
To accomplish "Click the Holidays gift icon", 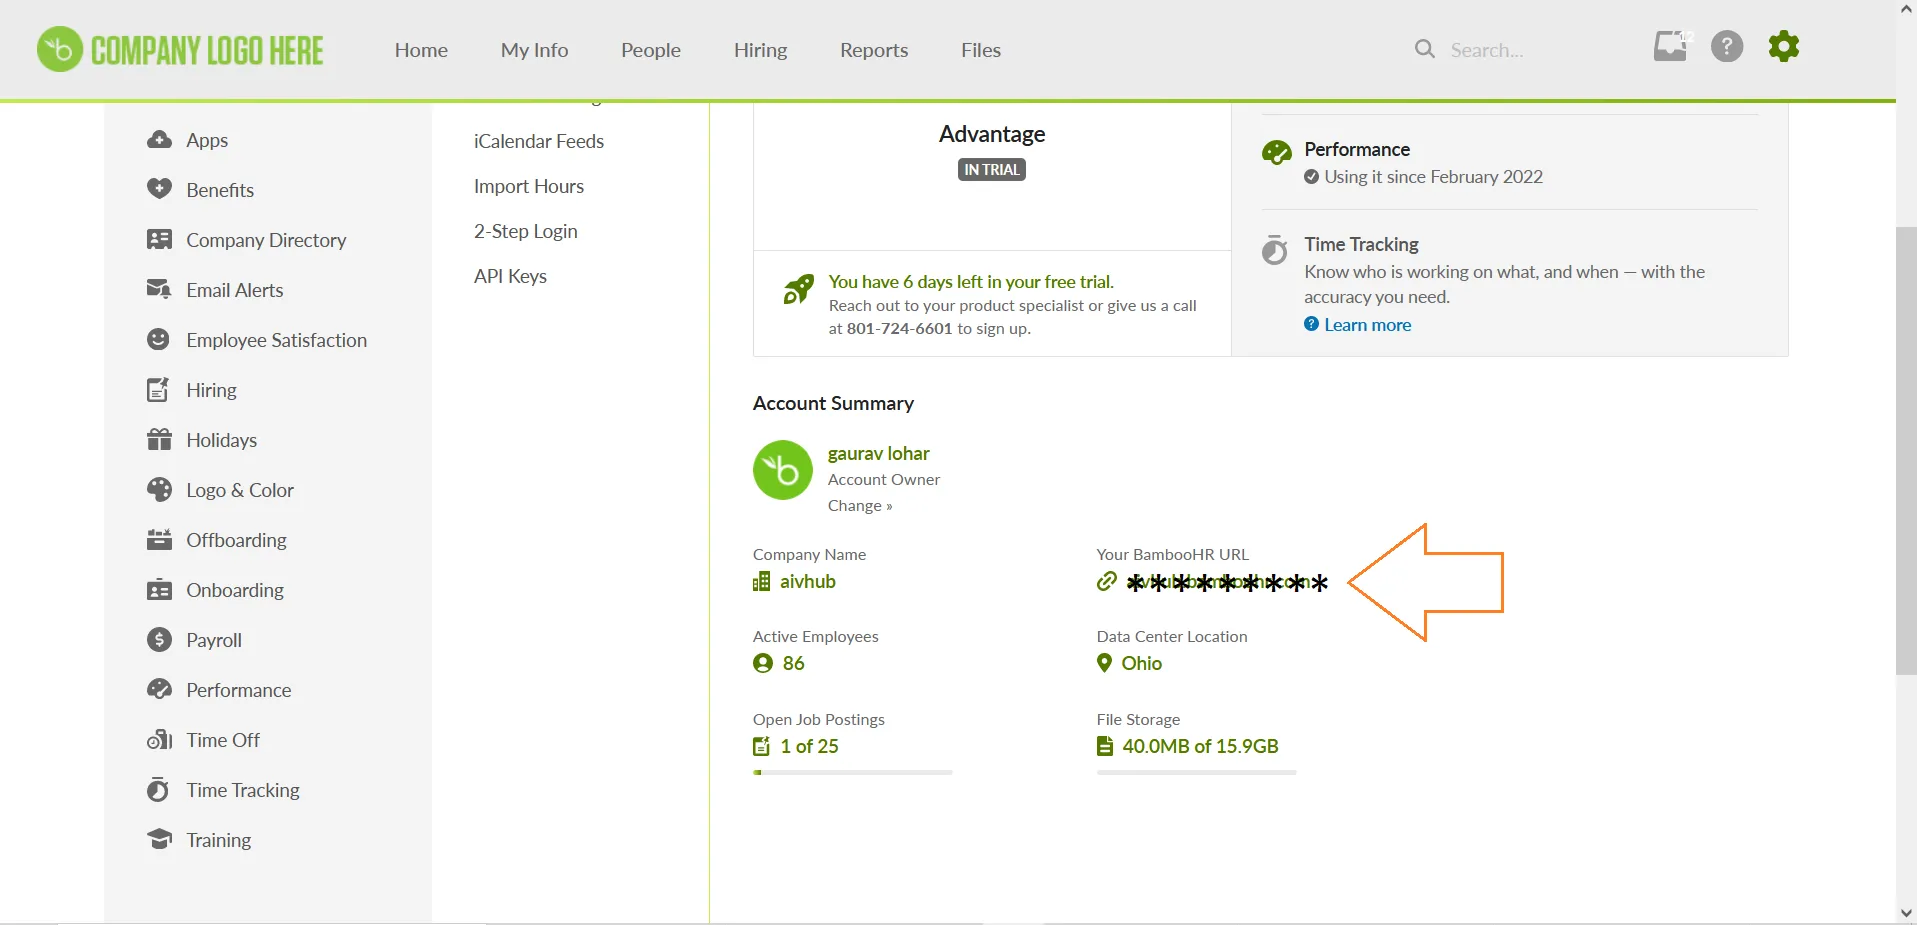I will click(159, 440).
